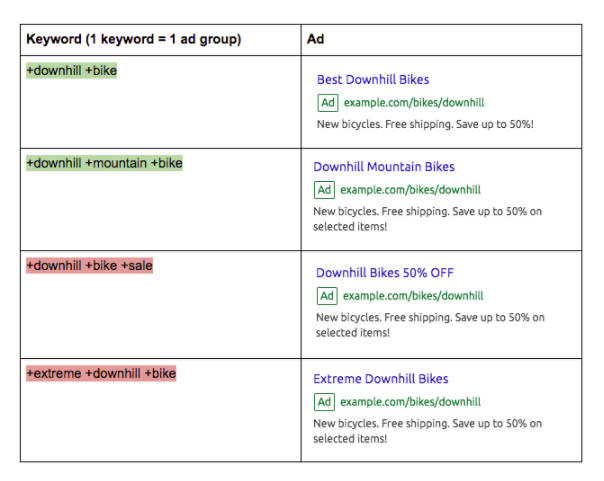Click the URL under Downhill Bikes 50% OFF
Viewport: 604px width, 481px height.
coord(414,295)
